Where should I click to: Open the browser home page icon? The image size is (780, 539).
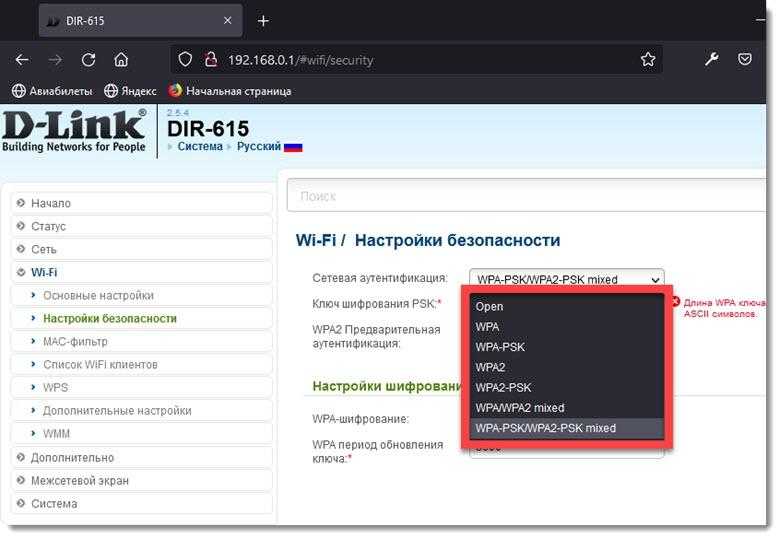pyautogui.click(x=121, y=60)
